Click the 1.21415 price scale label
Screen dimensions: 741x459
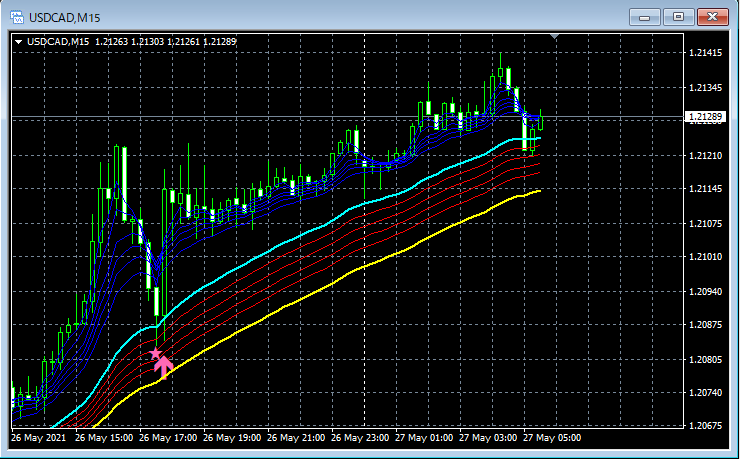click(x=706, y=53)
